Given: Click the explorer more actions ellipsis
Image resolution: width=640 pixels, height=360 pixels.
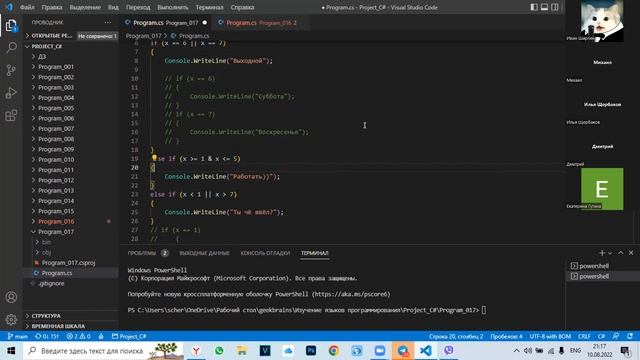Looking at the screenshot, I should click(108, 22).
